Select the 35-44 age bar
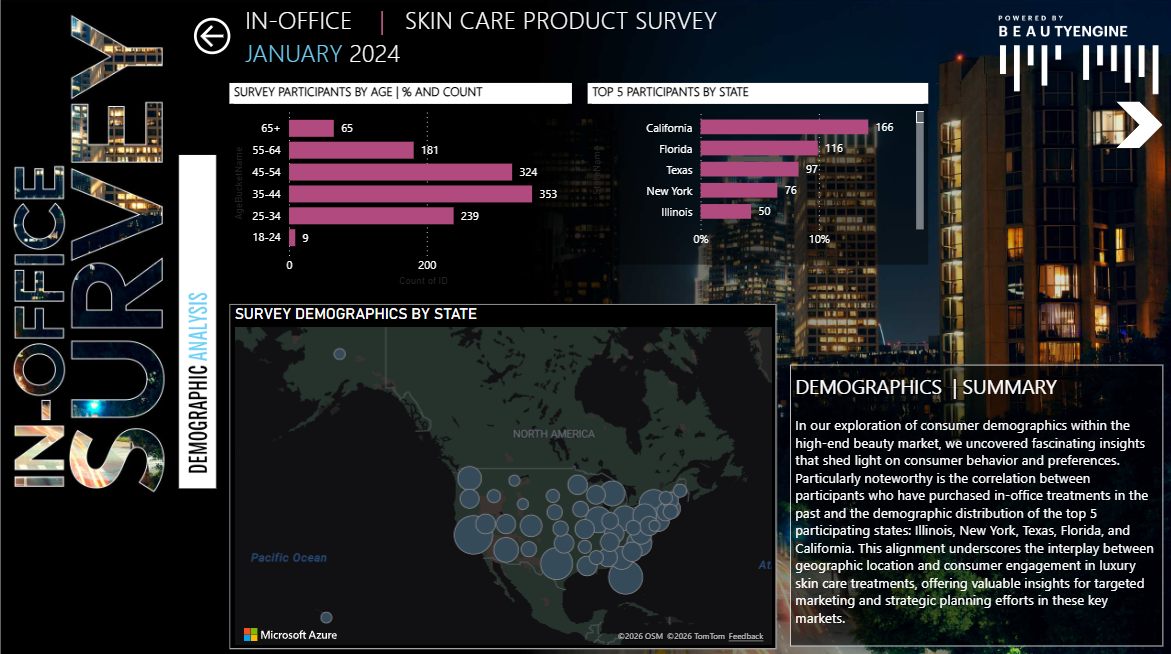This screenshot has height=654, width=1171. 410,194
